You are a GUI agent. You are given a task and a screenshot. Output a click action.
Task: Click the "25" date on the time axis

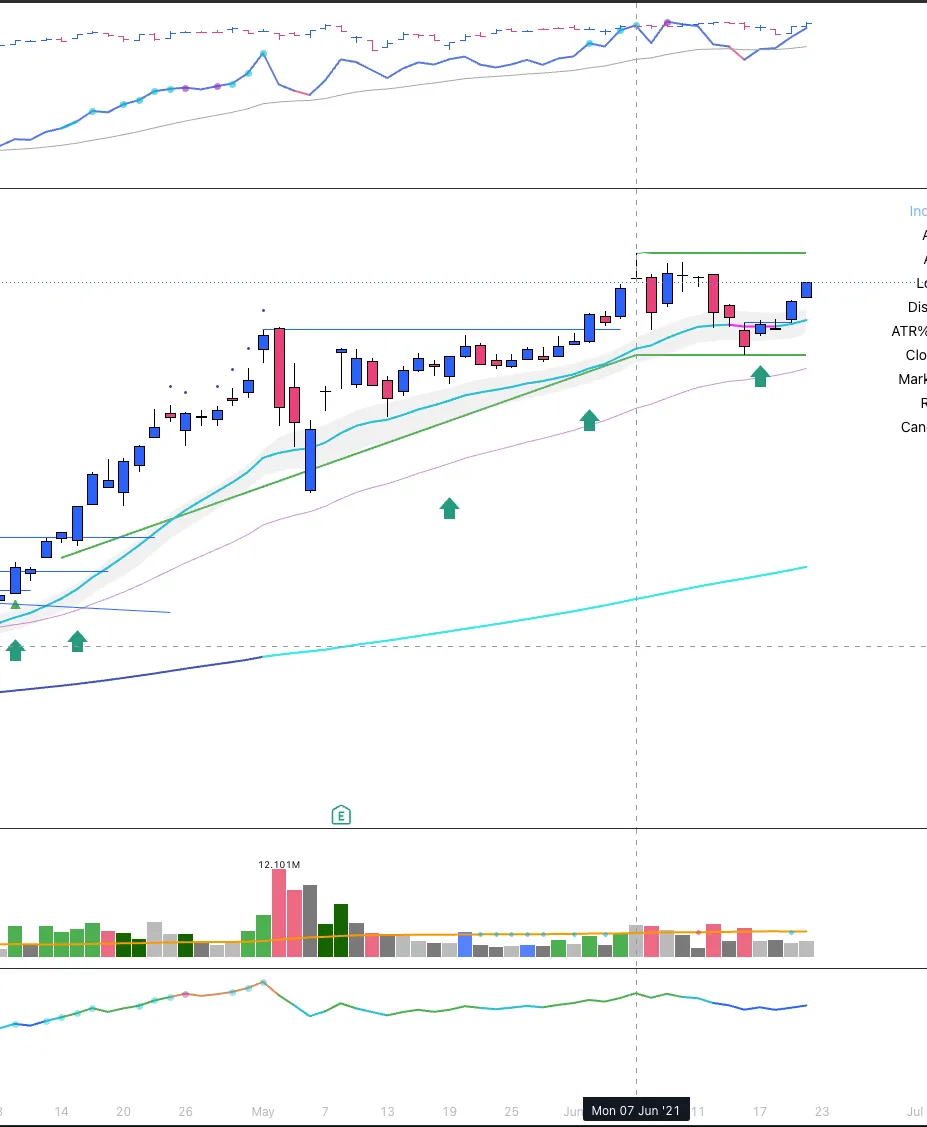pyautogui.click(x=511, y=1111)
